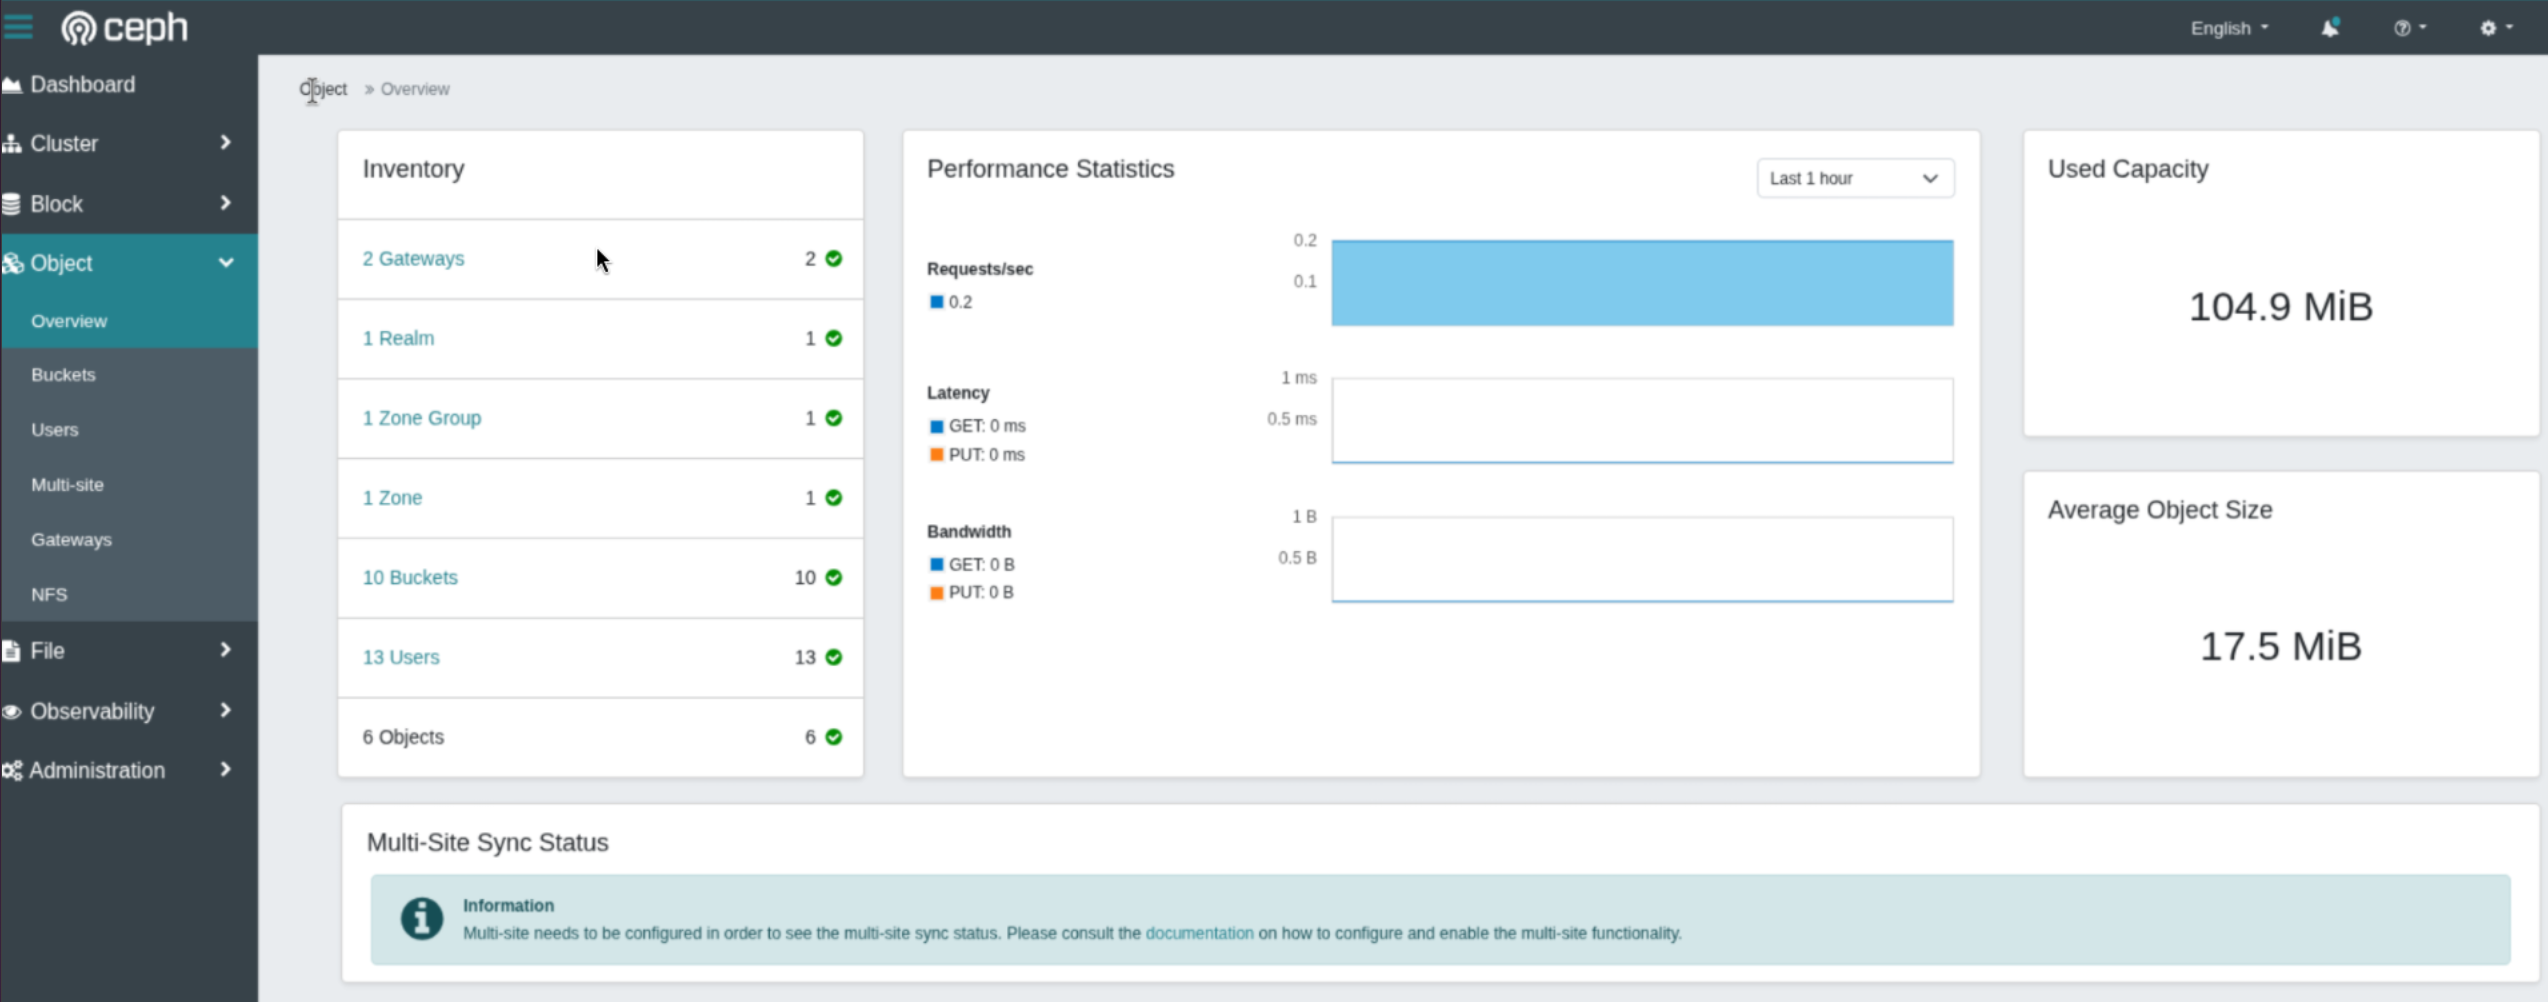Open the help question mark menu

[x=2408, y=28]
